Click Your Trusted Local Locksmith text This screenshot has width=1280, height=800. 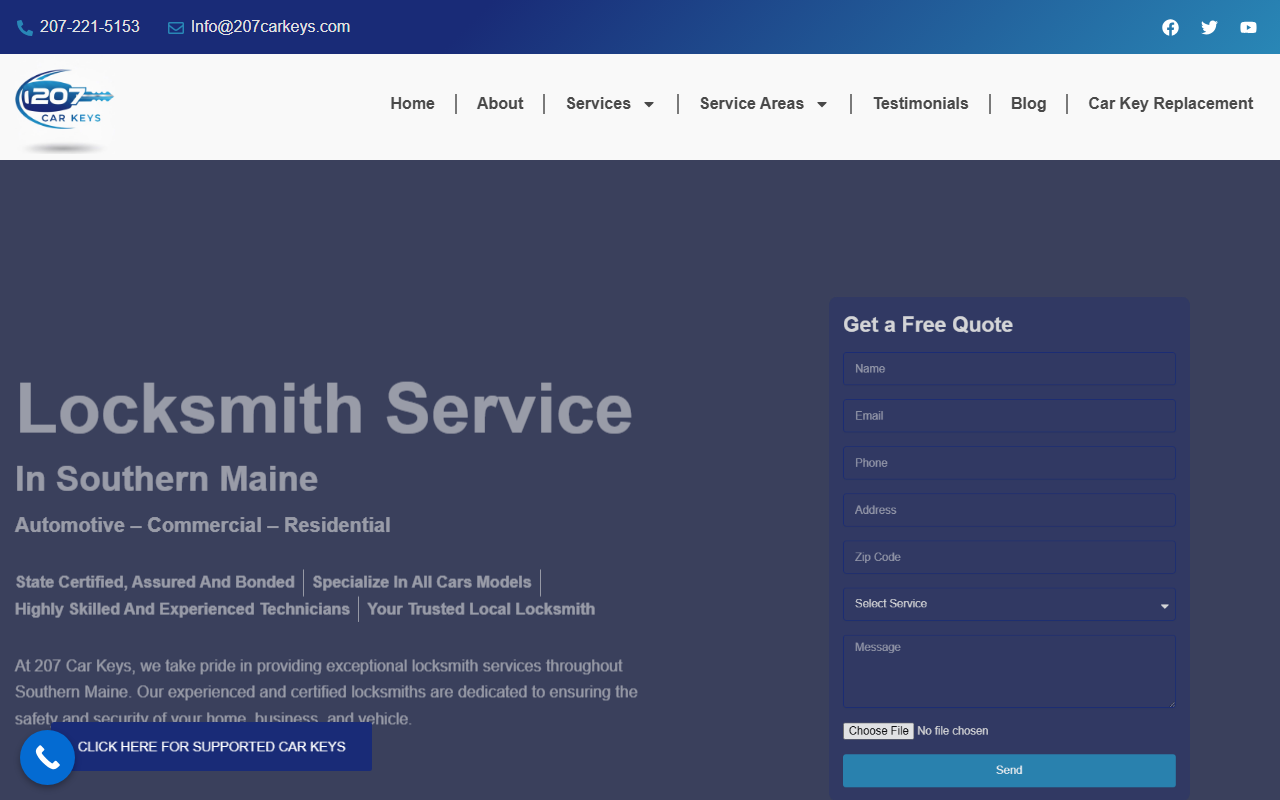pyautogui.click(x=481, y=609)
